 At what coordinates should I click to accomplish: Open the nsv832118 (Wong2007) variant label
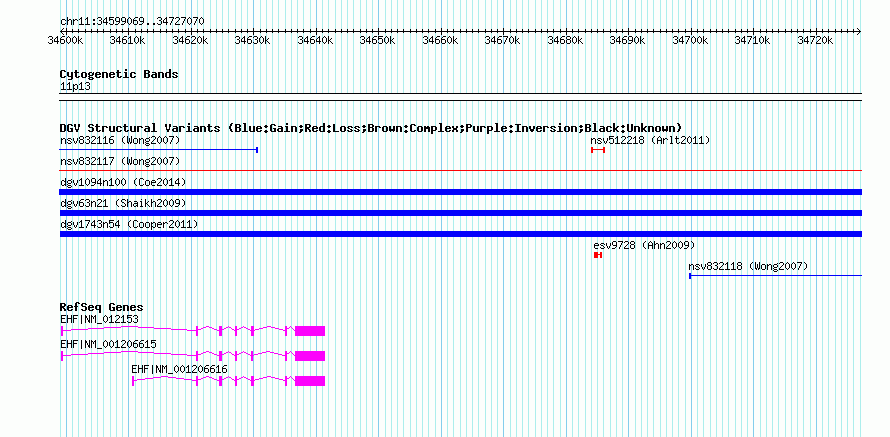(748, 266)
